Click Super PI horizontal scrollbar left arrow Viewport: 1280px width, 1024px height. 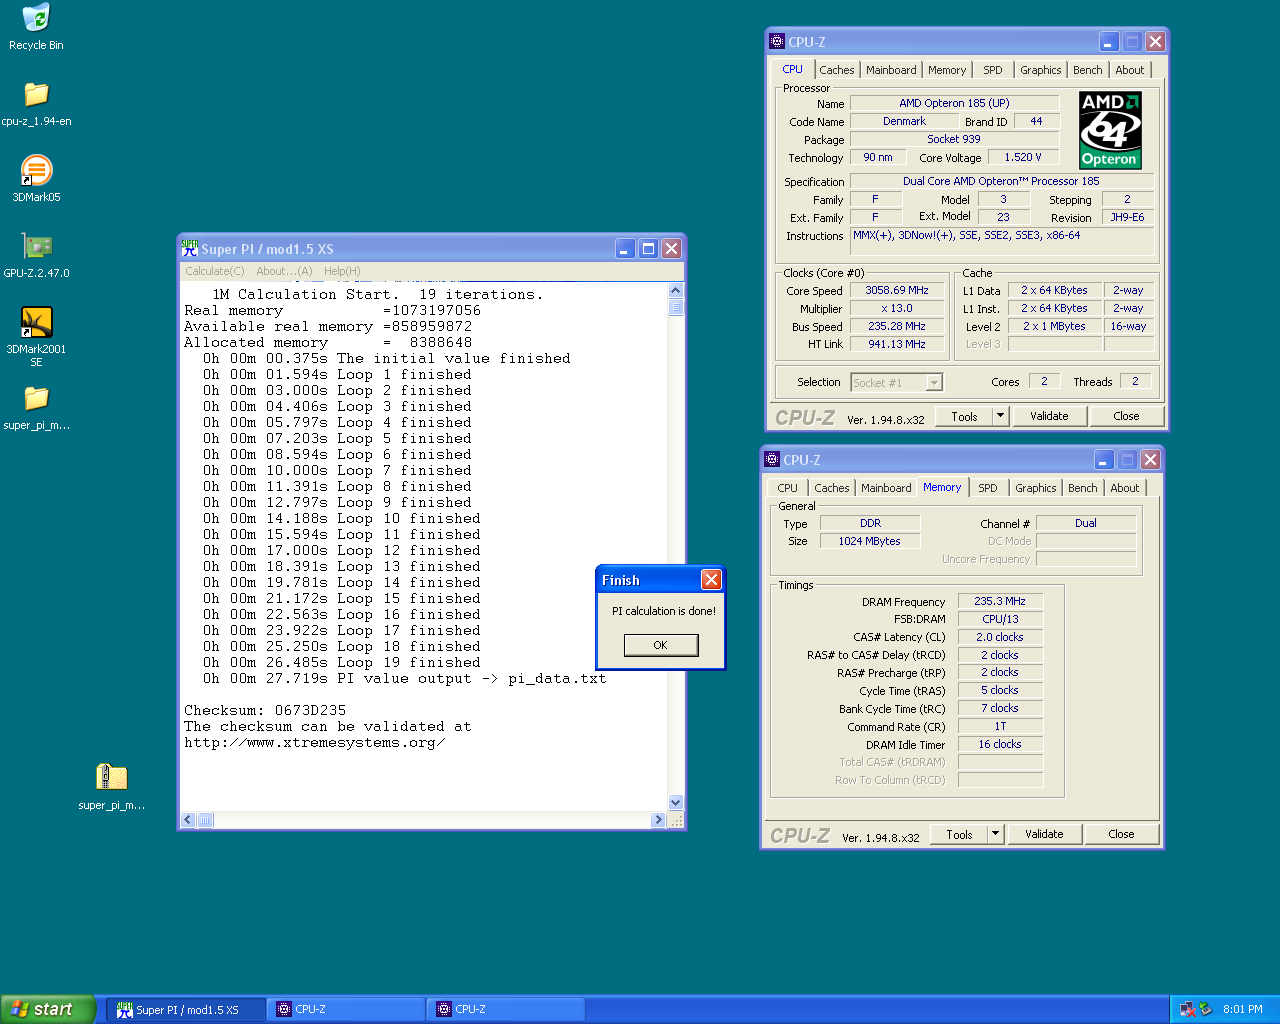188,820
